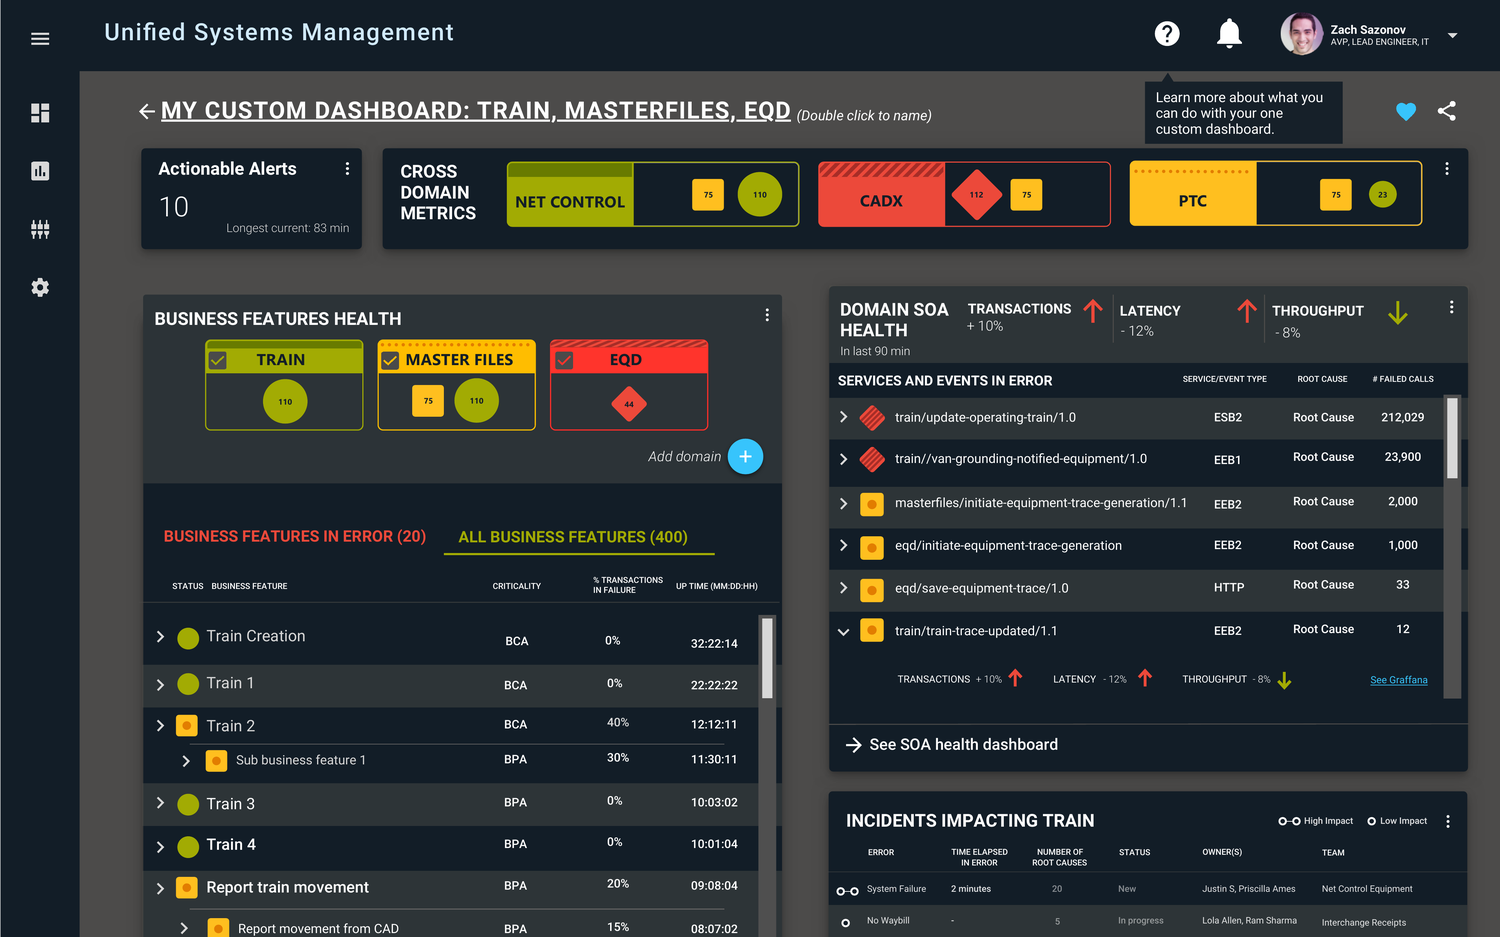Click the Actionable Alerts count 10
1500x937 pixels.
(174, 207)
